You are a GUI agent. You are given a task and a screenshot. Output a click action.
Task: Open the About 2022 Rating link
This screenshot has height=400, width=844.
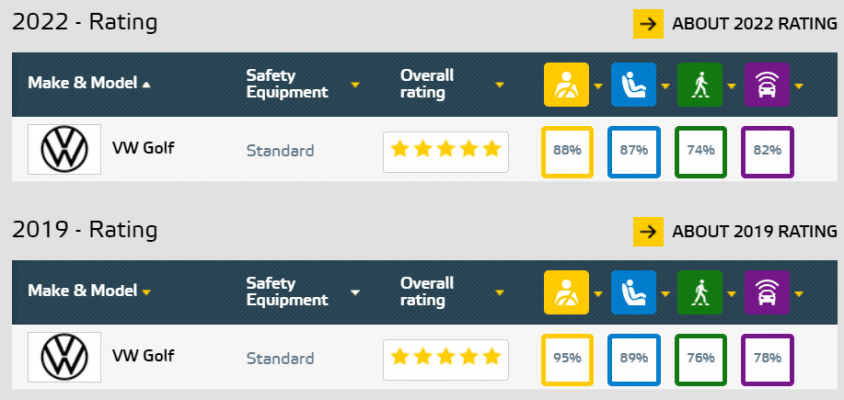pyautogui.click(x=755, y=24)
